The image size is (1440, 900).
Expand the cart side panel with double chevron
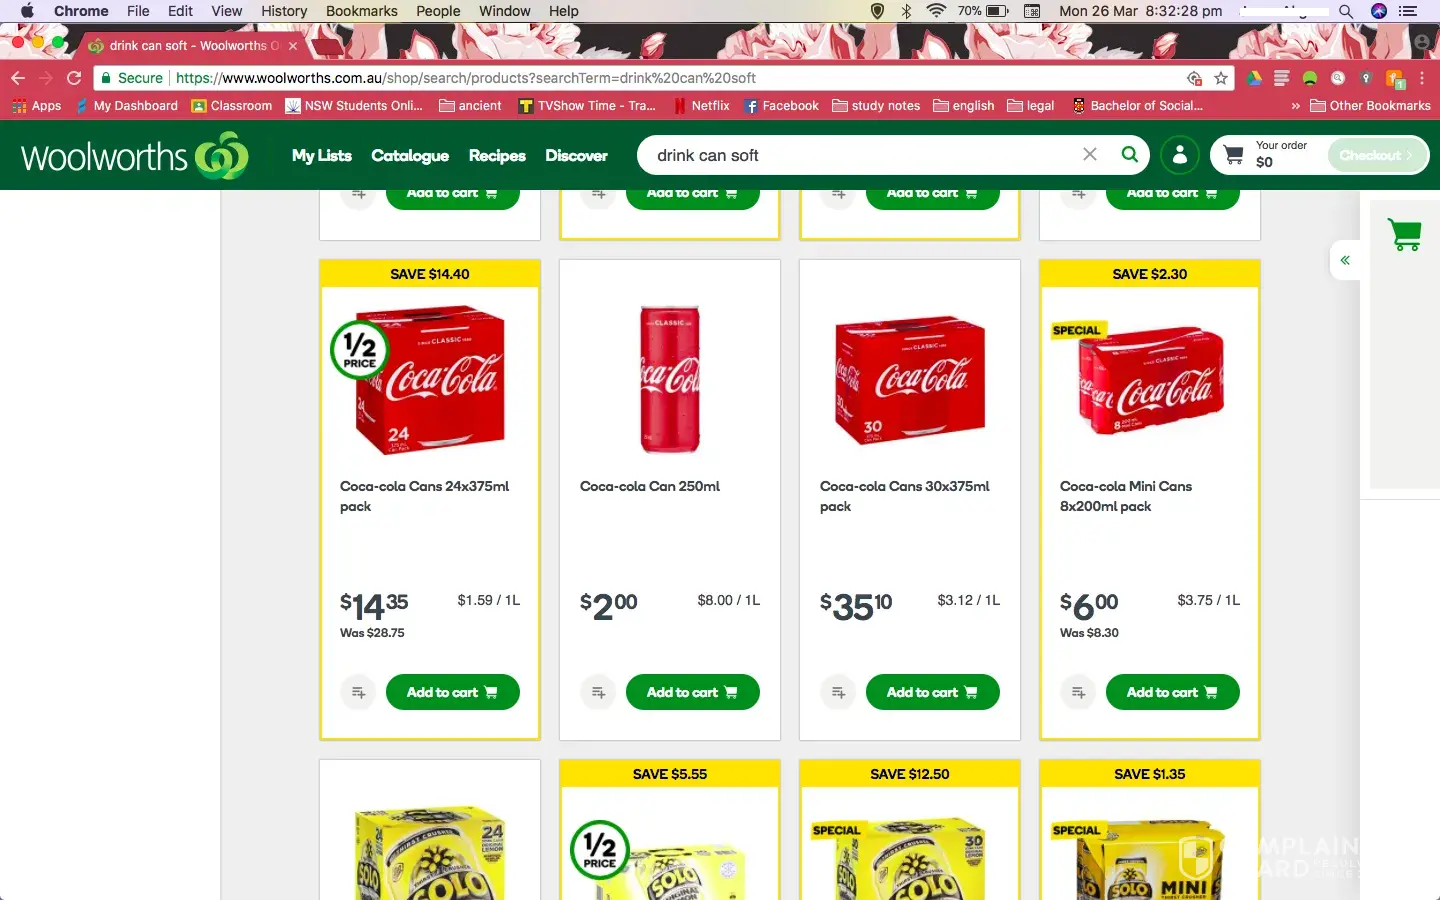(x=1345, y=260)
